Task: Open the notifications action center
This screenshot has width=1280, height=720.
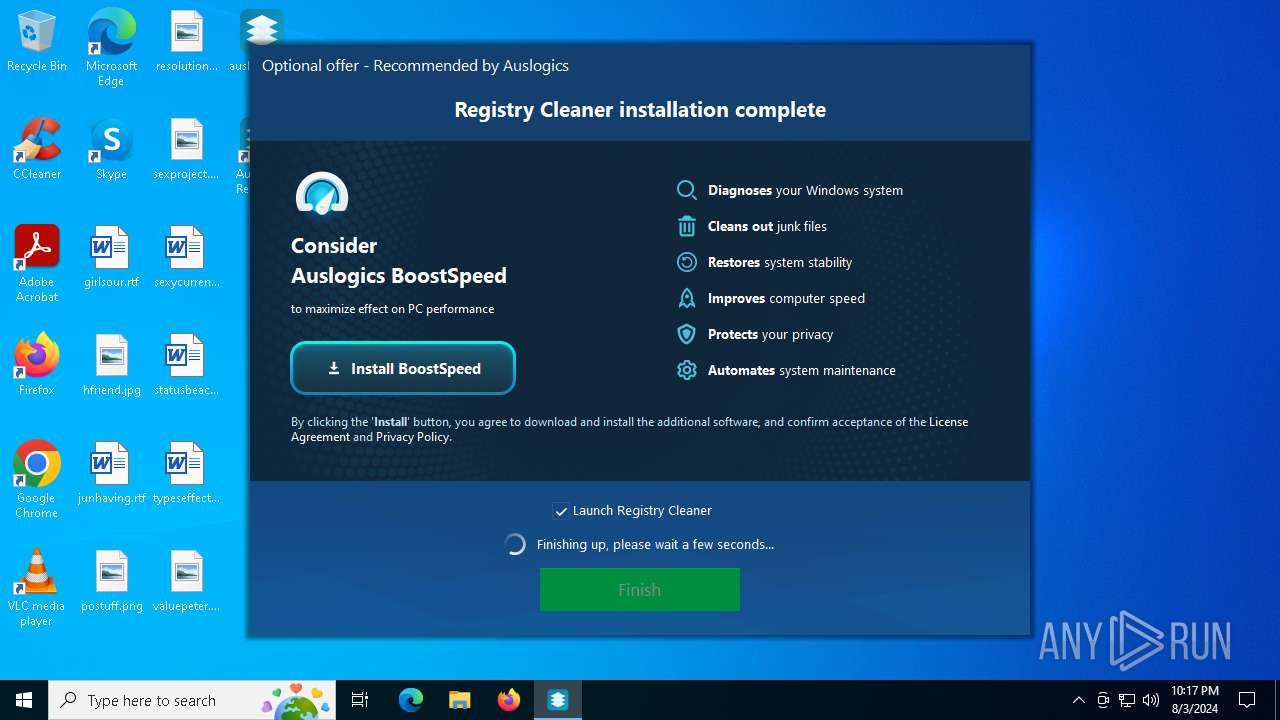Action: pyautogui.click(x=1247, y=700)
